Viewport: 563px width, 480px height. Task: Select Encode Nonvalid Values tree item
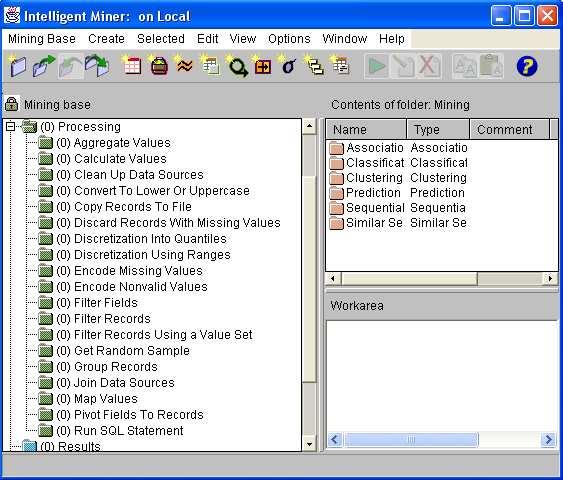pos(132,286)
